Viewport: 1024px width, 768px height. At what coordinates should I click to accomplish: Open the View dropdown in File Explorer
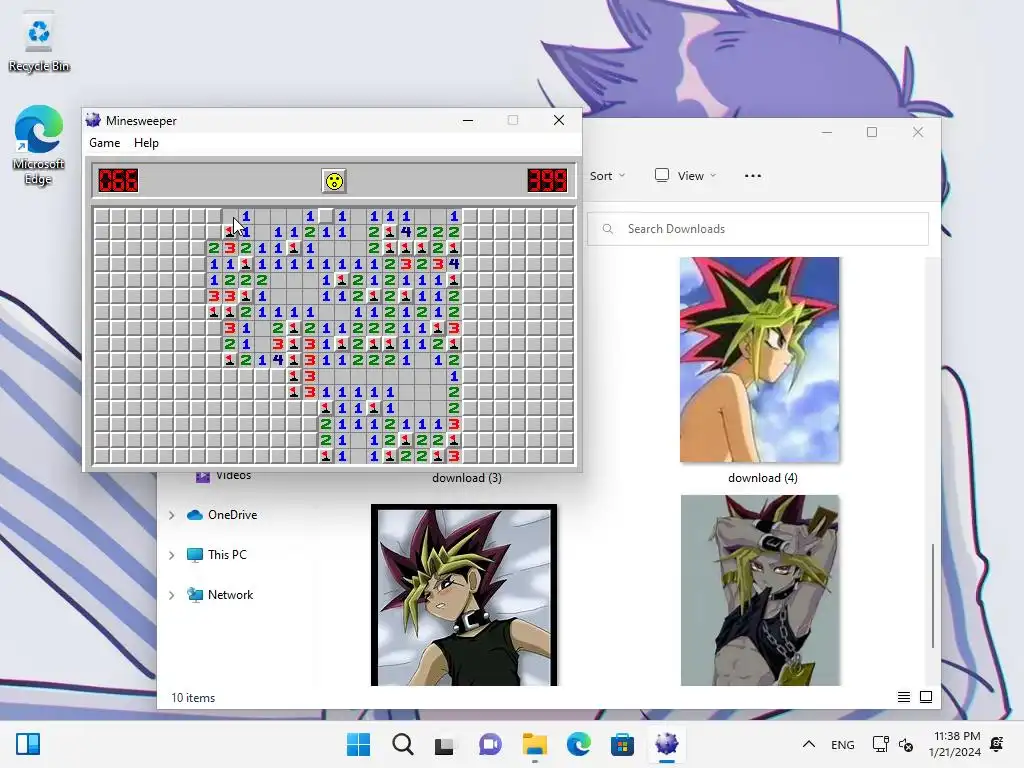[x=685, y=176]
